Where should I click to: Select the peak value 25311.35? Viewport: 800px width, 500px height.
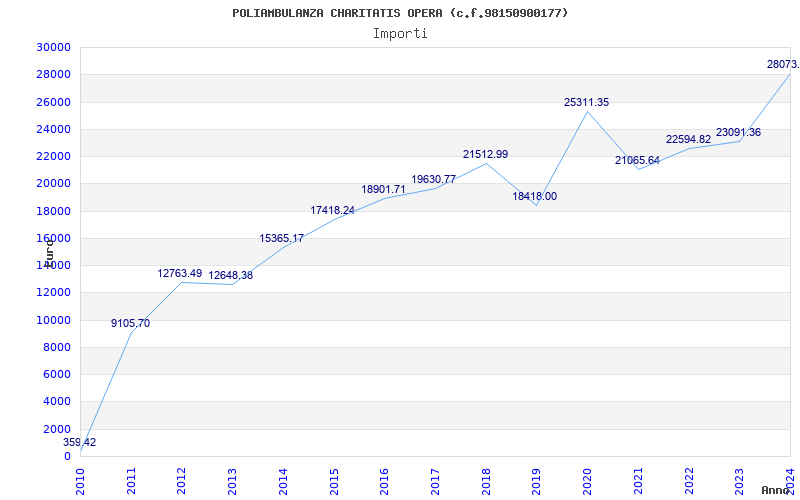click(x=587, y=102)
